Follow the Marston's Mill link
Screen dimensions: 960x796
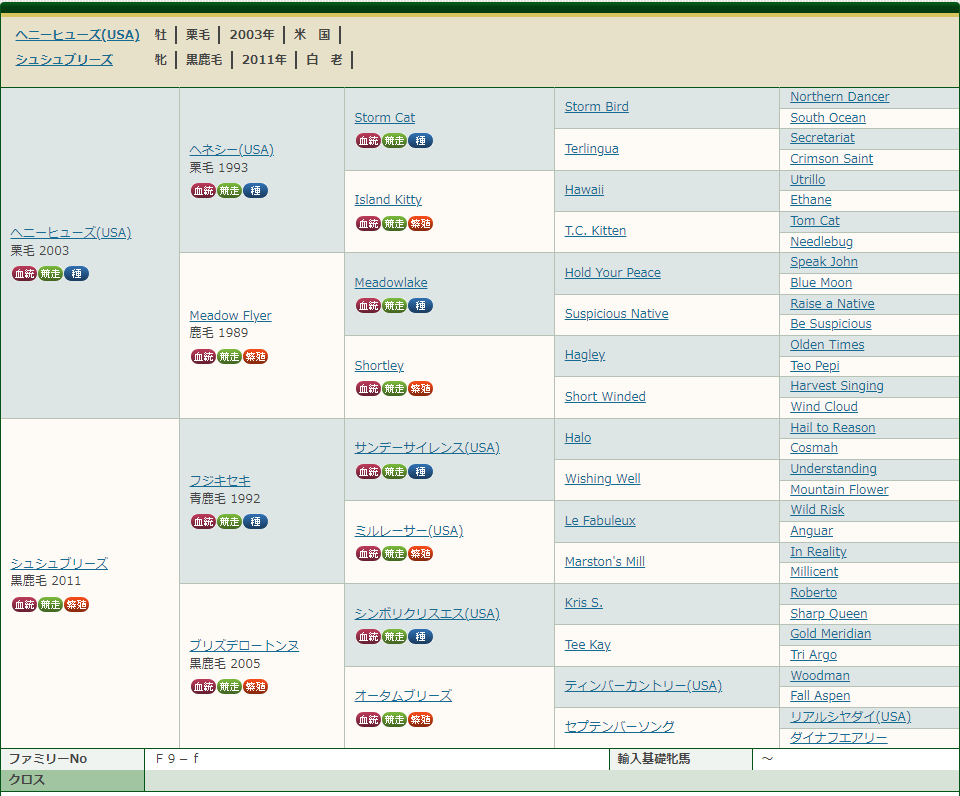point(605,561)
